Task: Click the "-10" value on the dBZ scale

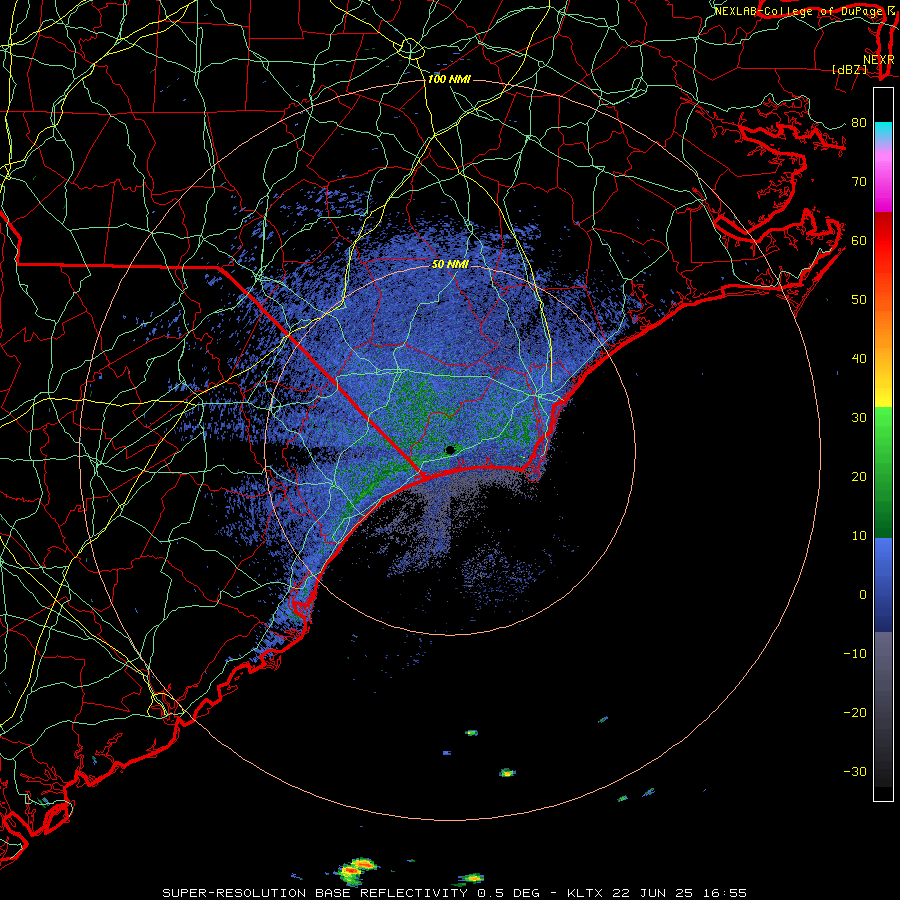Action: (855, 653)
